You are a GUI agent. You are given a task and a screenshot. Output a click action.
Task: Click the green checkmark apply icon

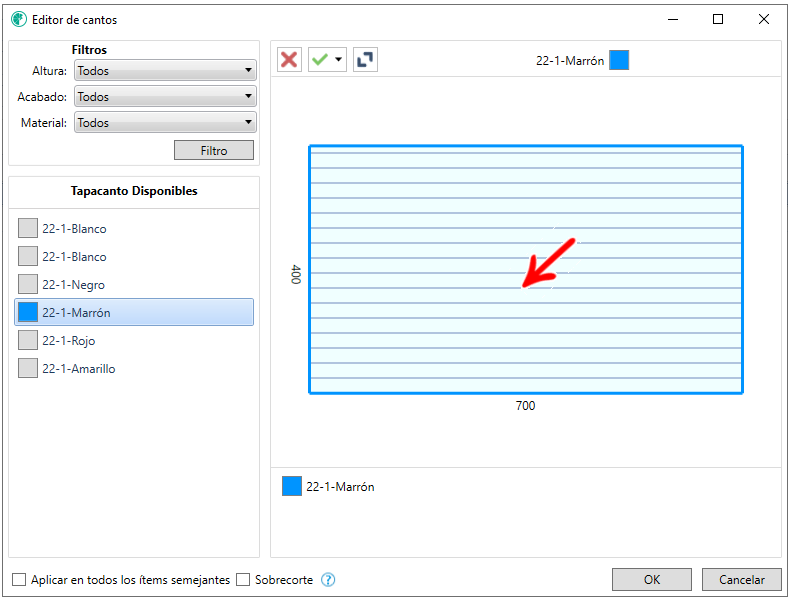(x=320, y=60)
